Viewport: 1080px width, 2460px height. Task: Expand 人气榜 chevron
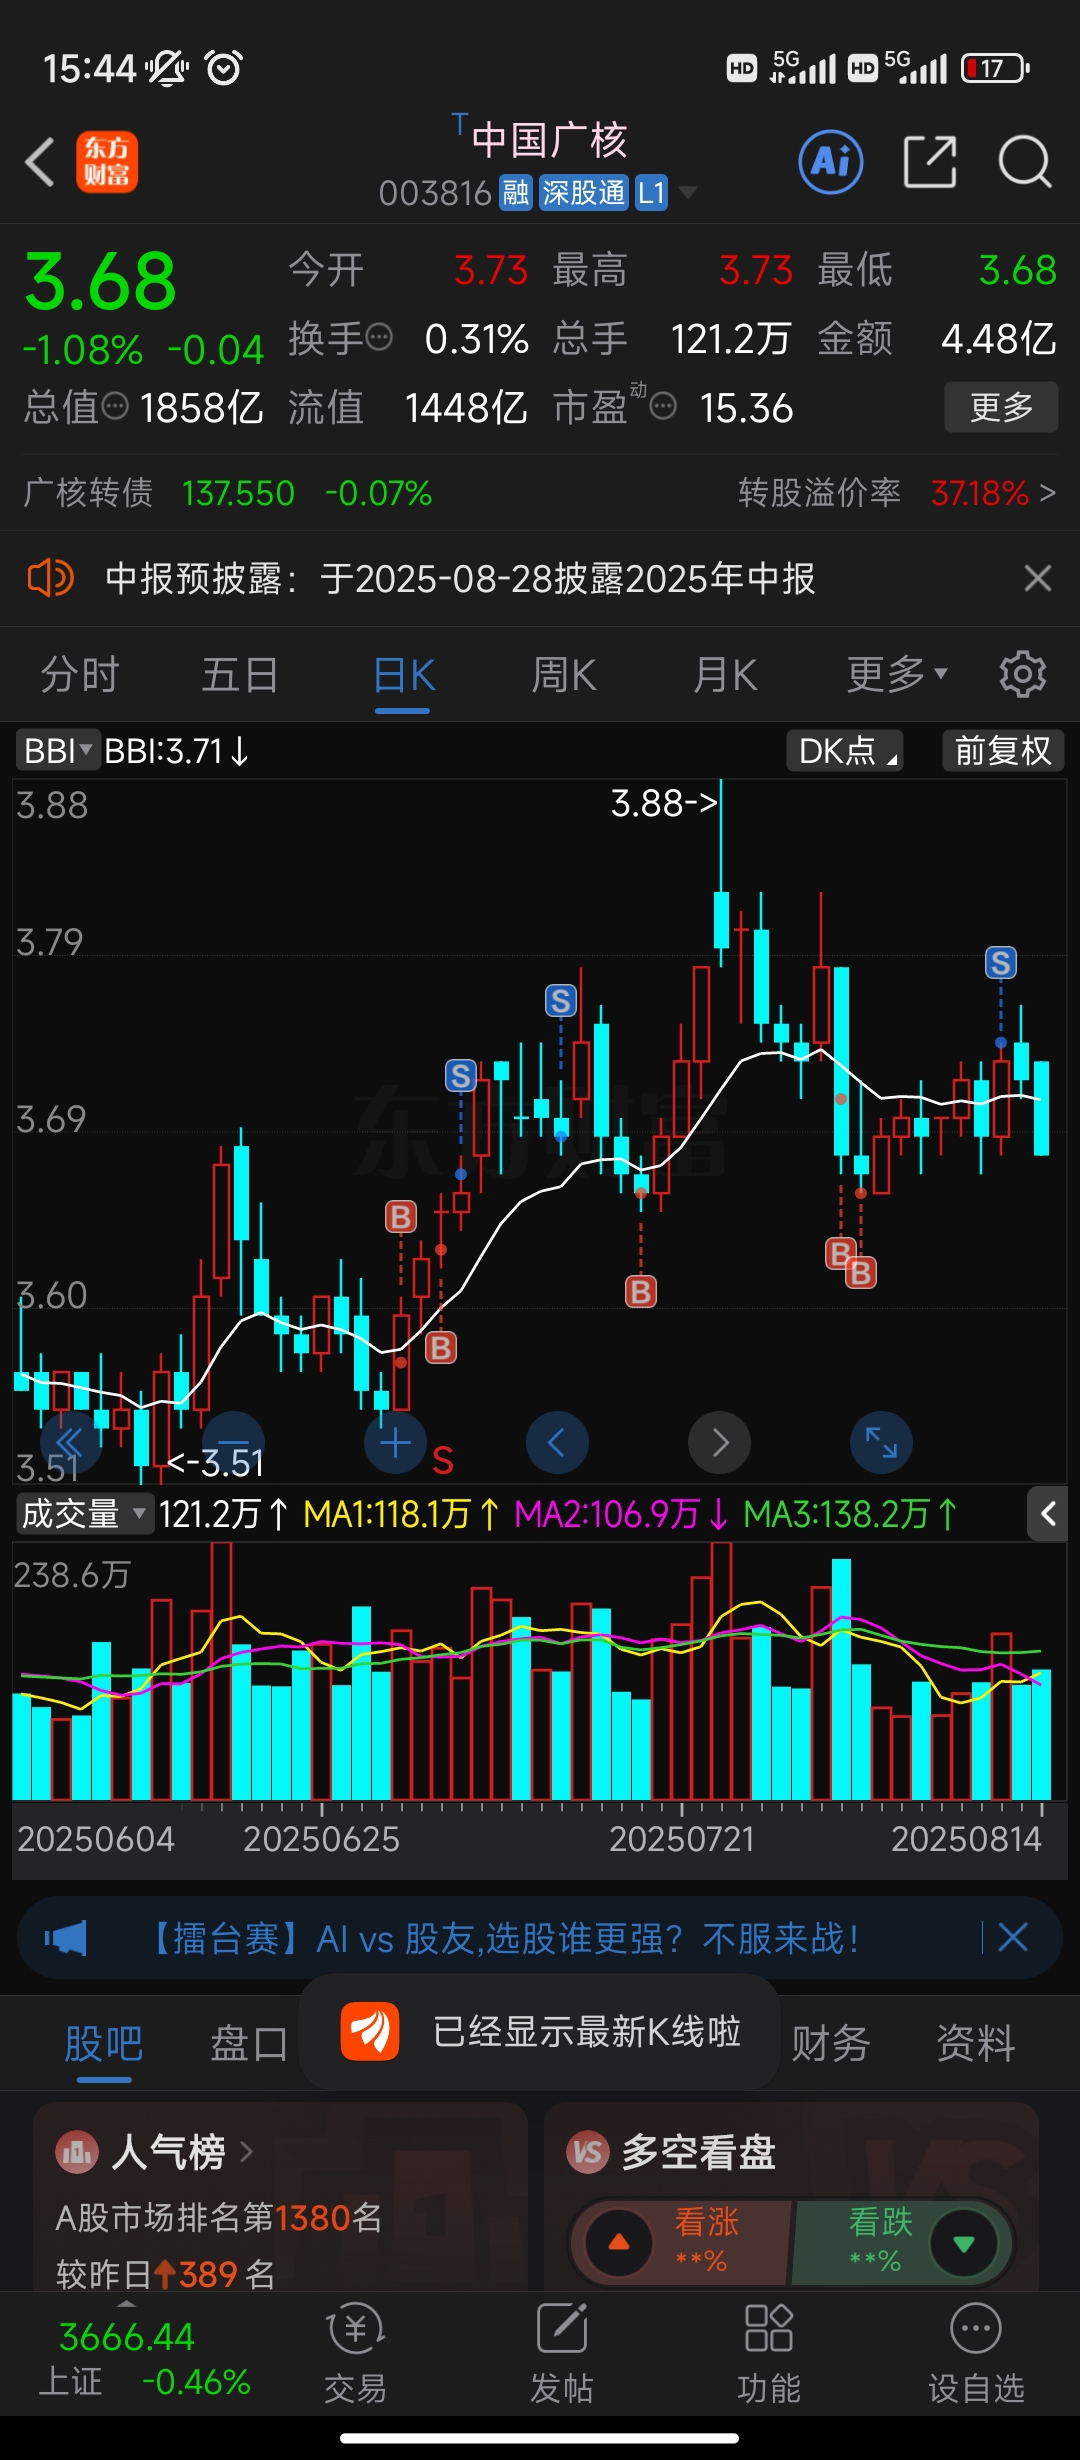tap(246, 2150)
